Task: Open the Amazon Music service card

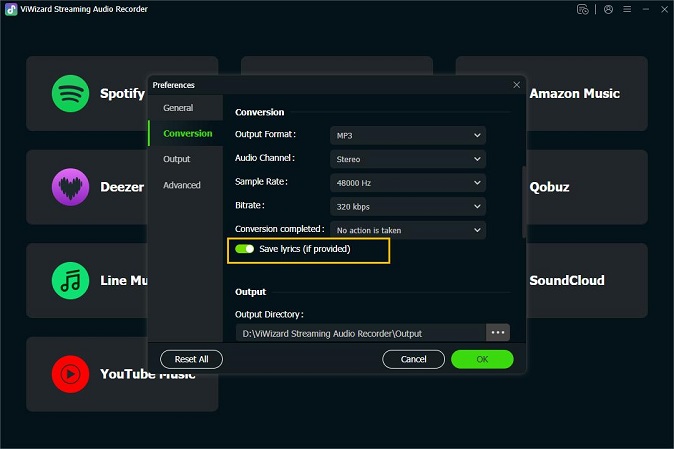Action: [587, 93]
